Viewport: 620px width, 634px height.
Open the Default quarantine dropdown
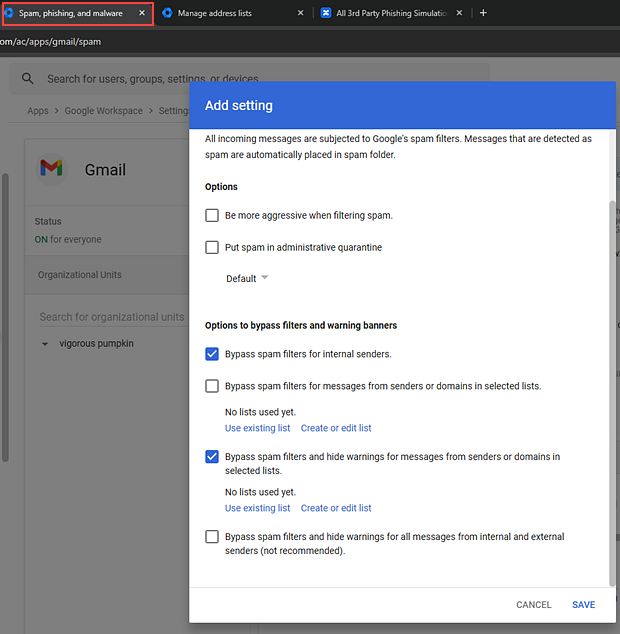coord(247,279)
